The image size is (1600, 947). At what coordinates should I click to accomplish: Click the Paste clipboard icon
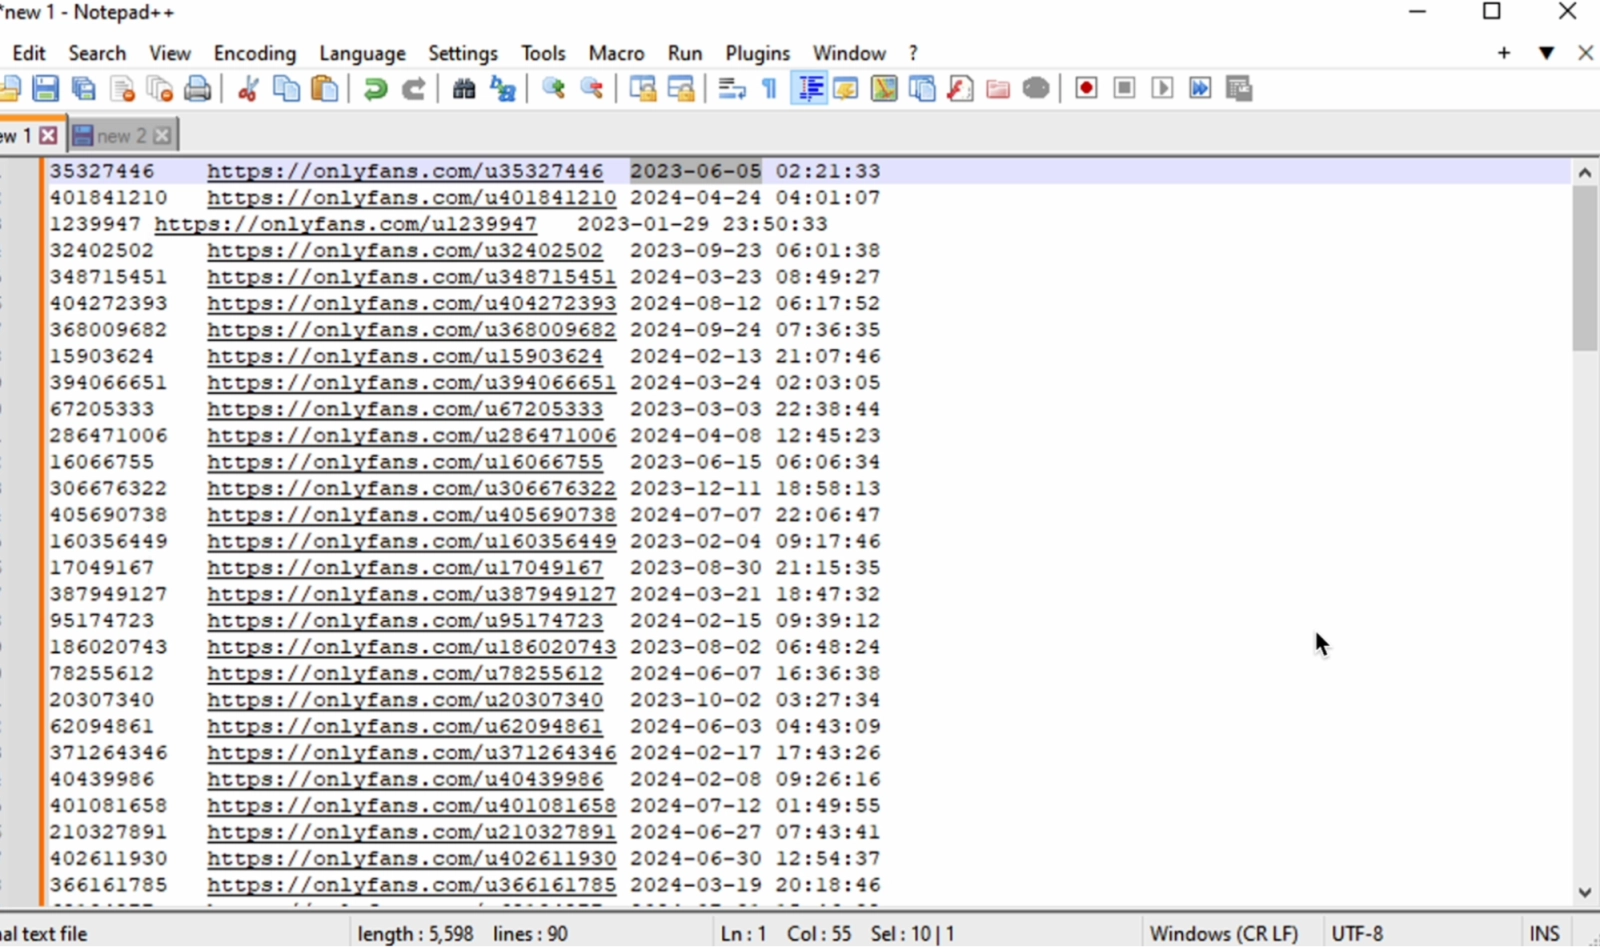tap(324, 89)
